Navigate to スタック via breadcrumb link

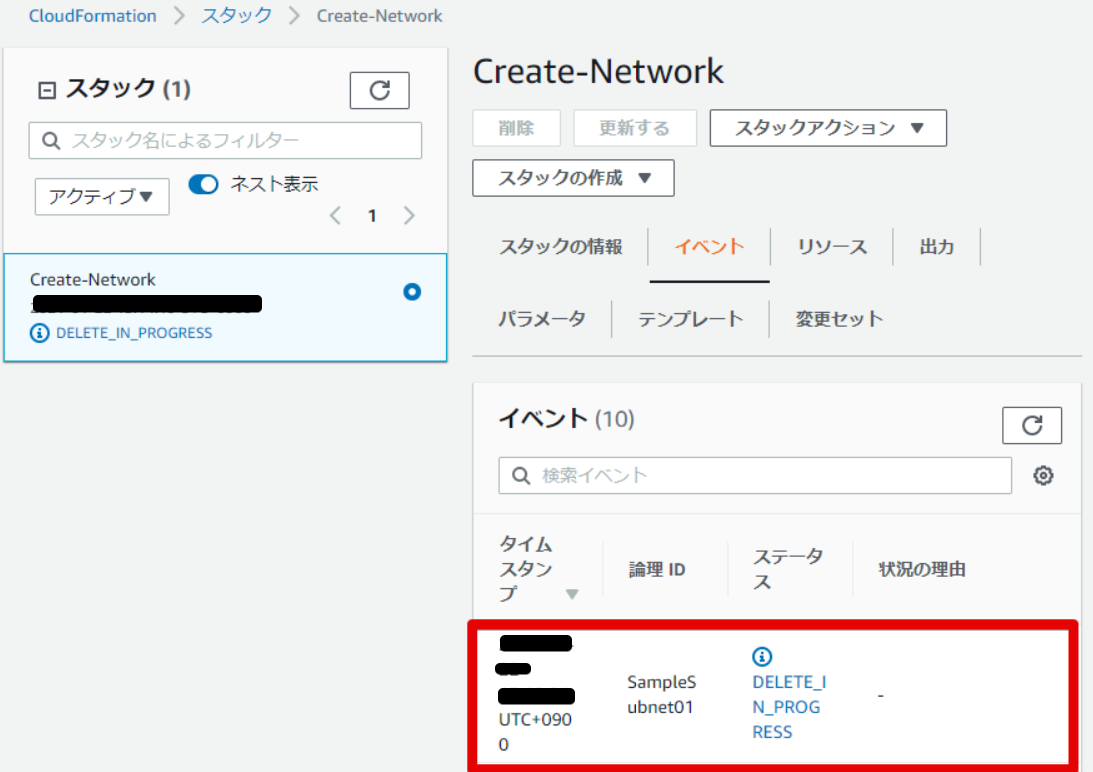coord(235,15)
